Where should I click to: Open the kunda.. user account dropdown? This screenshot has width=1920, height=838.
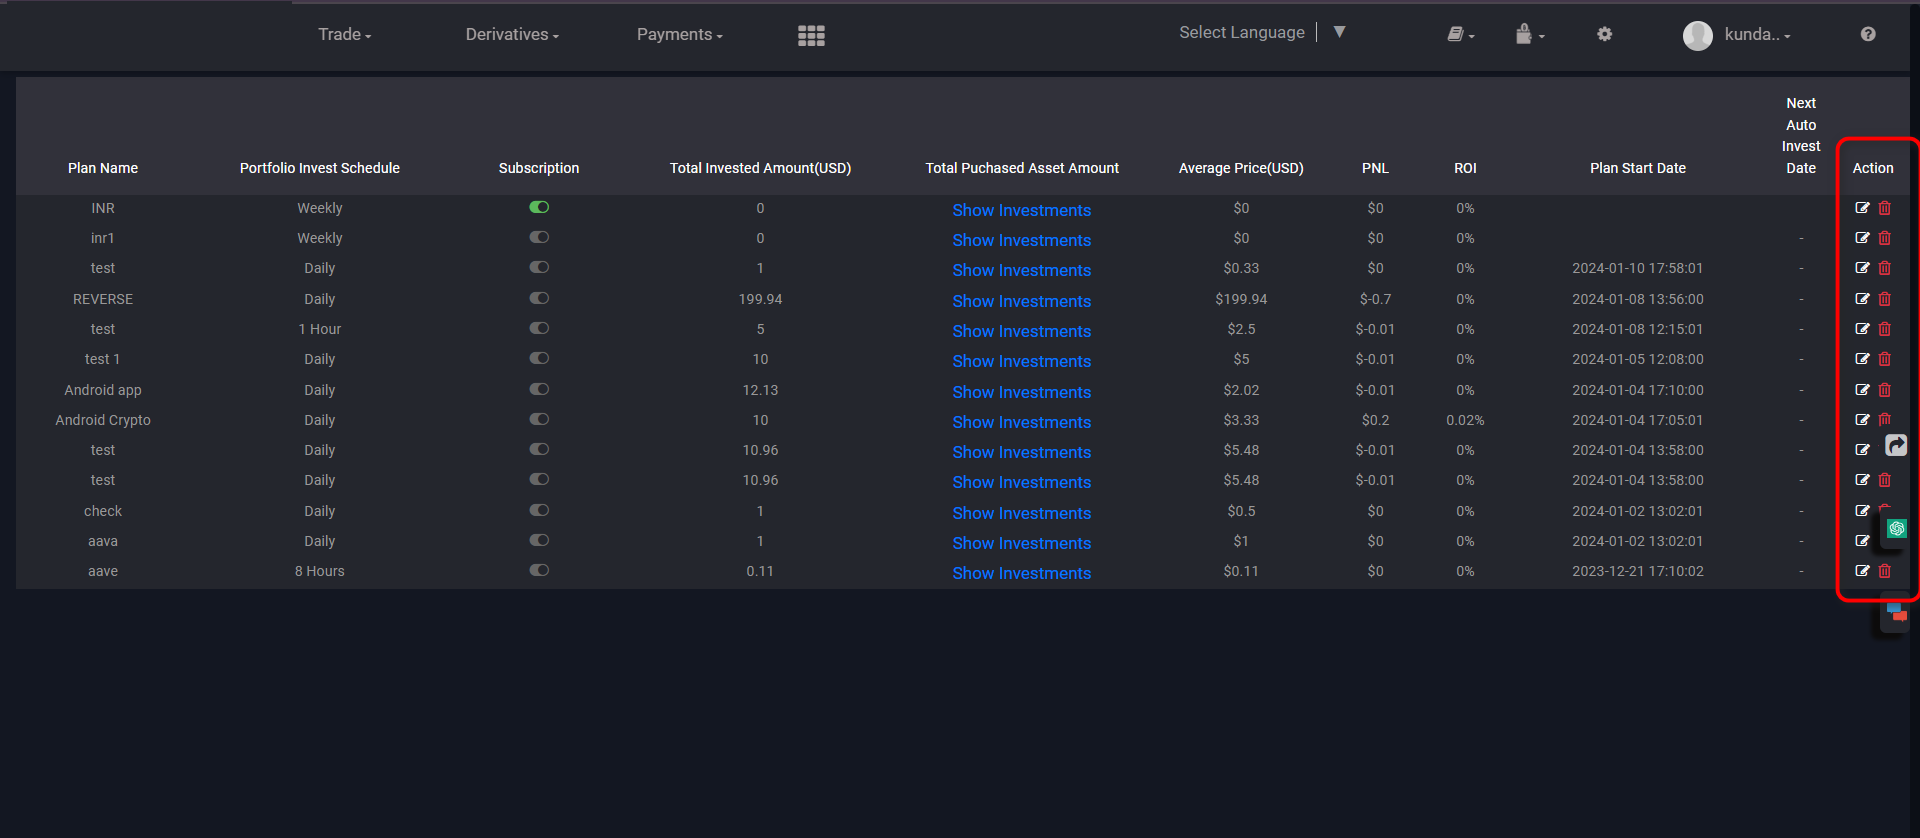[1738, 35]
